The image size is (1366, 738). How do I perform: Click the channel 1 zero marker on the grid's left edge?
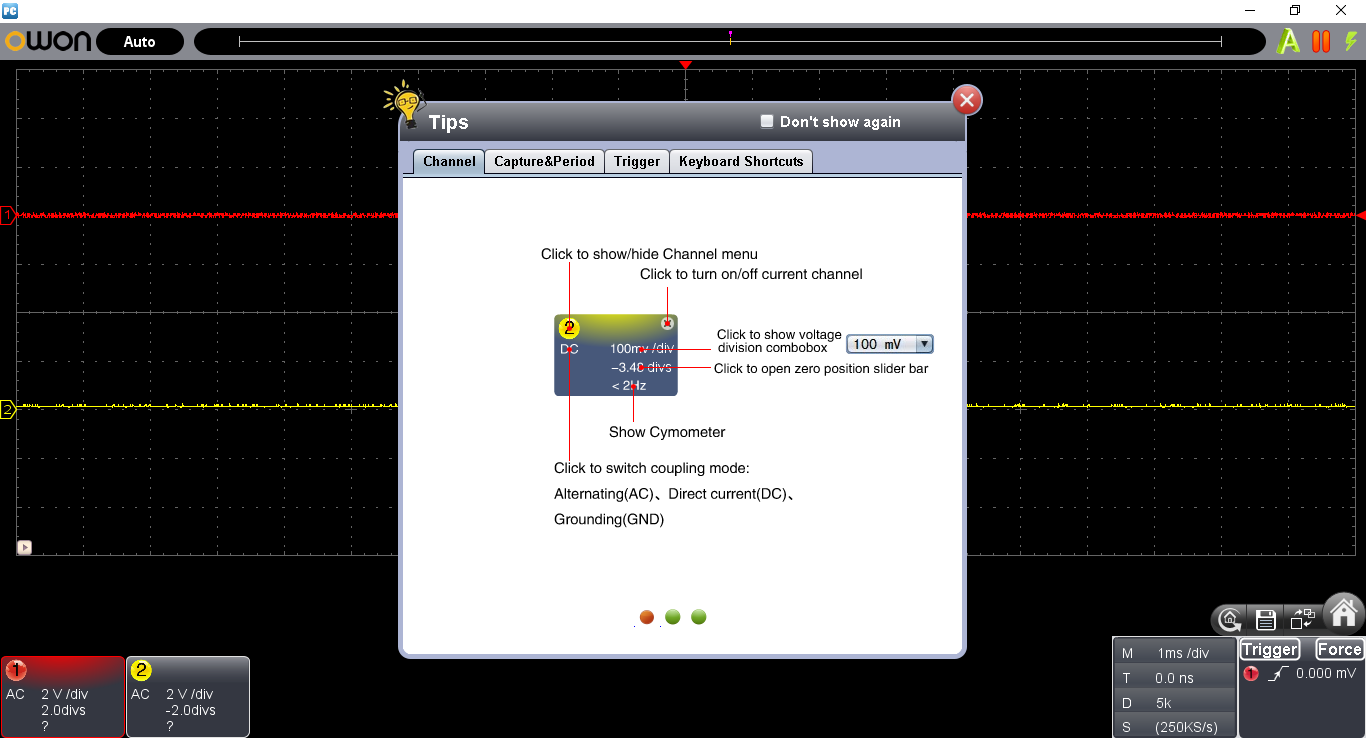[7, 215]
